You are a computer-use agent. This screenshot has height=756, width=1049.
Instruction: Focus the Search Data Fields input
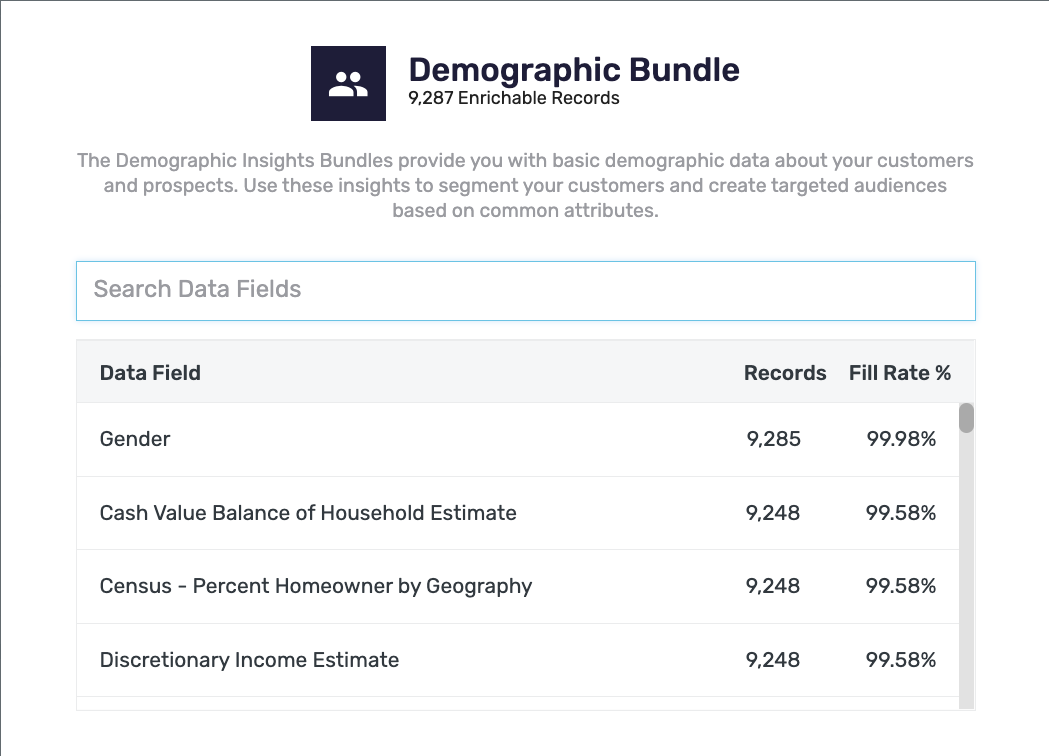pos(526,291)
